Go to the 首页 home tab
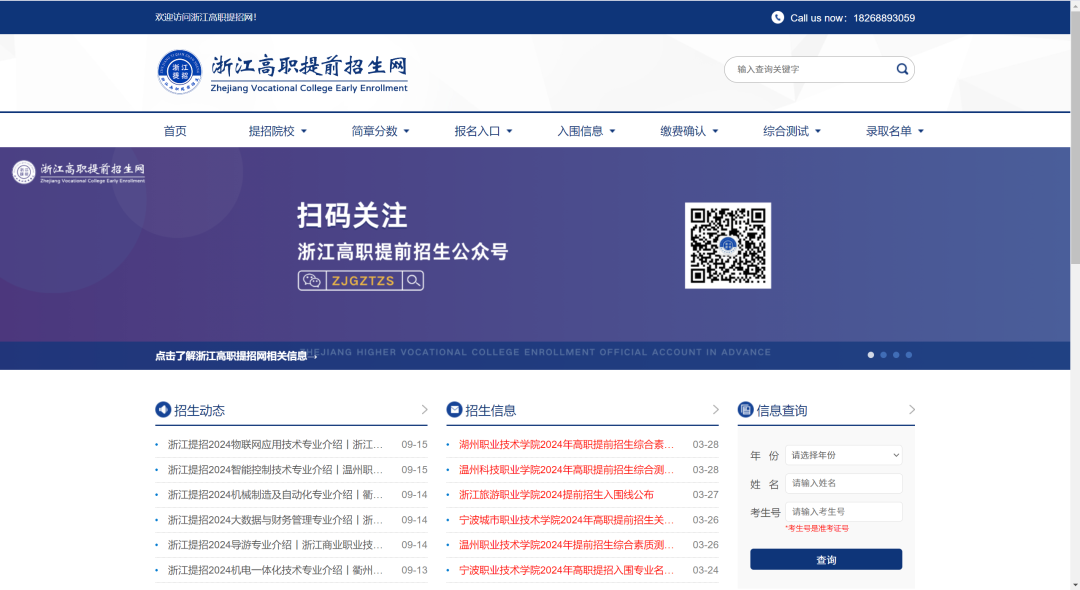 click(x=175, y=131)
